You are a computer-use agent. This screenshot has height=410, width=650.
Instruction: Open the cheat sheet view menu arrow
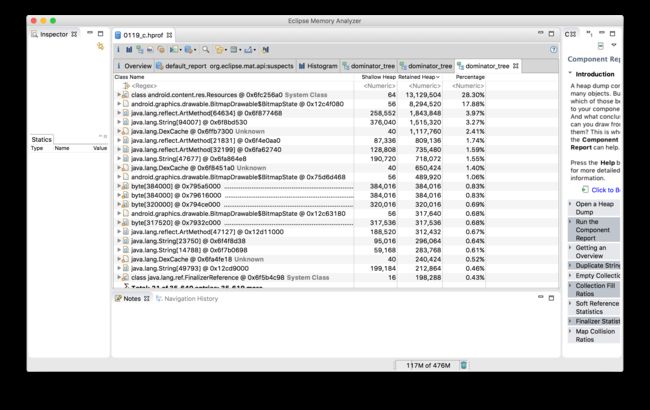pyautogui.click(x=614, y=45)
